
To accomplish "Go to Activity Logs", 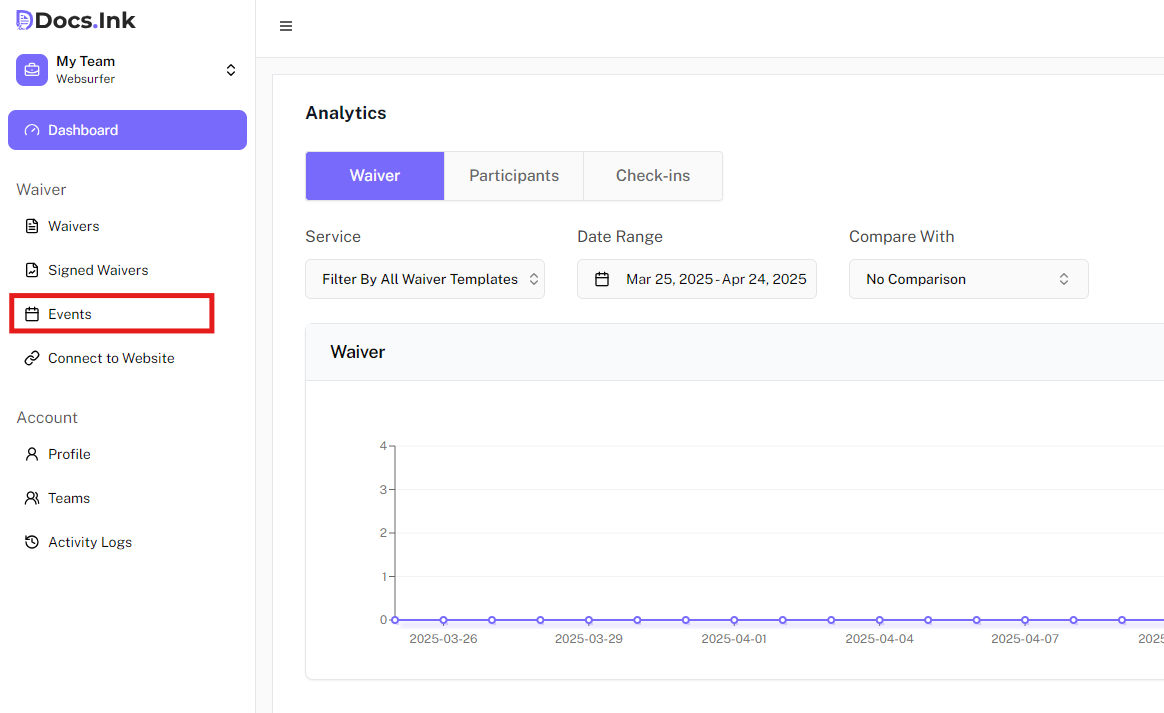I will pos(90,542).
